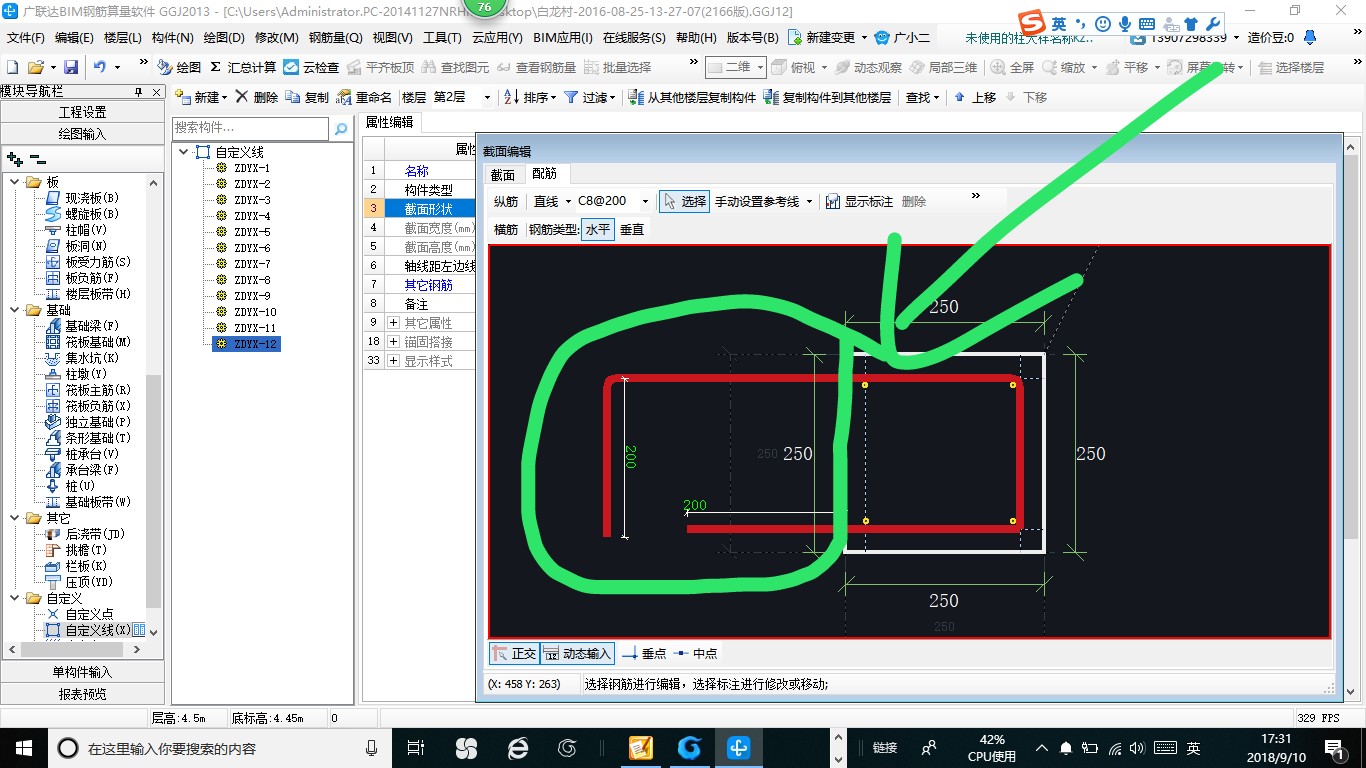Open 过滤 filter dropdown
The image size is (1366, 768).
591,97
